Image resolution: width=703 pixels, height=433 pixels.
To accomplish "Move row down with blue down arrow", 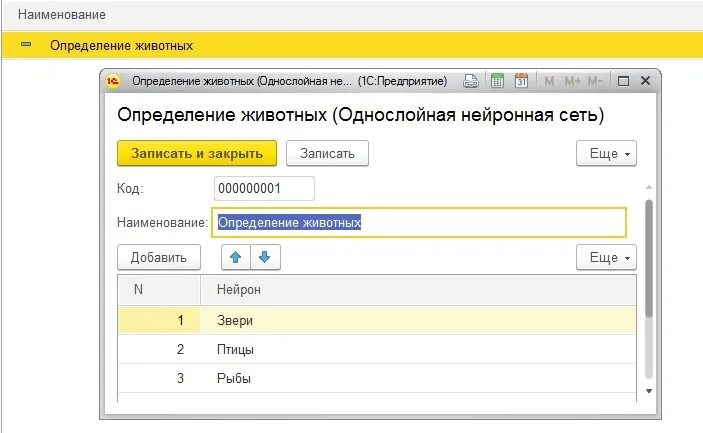I will coord(265,257).
